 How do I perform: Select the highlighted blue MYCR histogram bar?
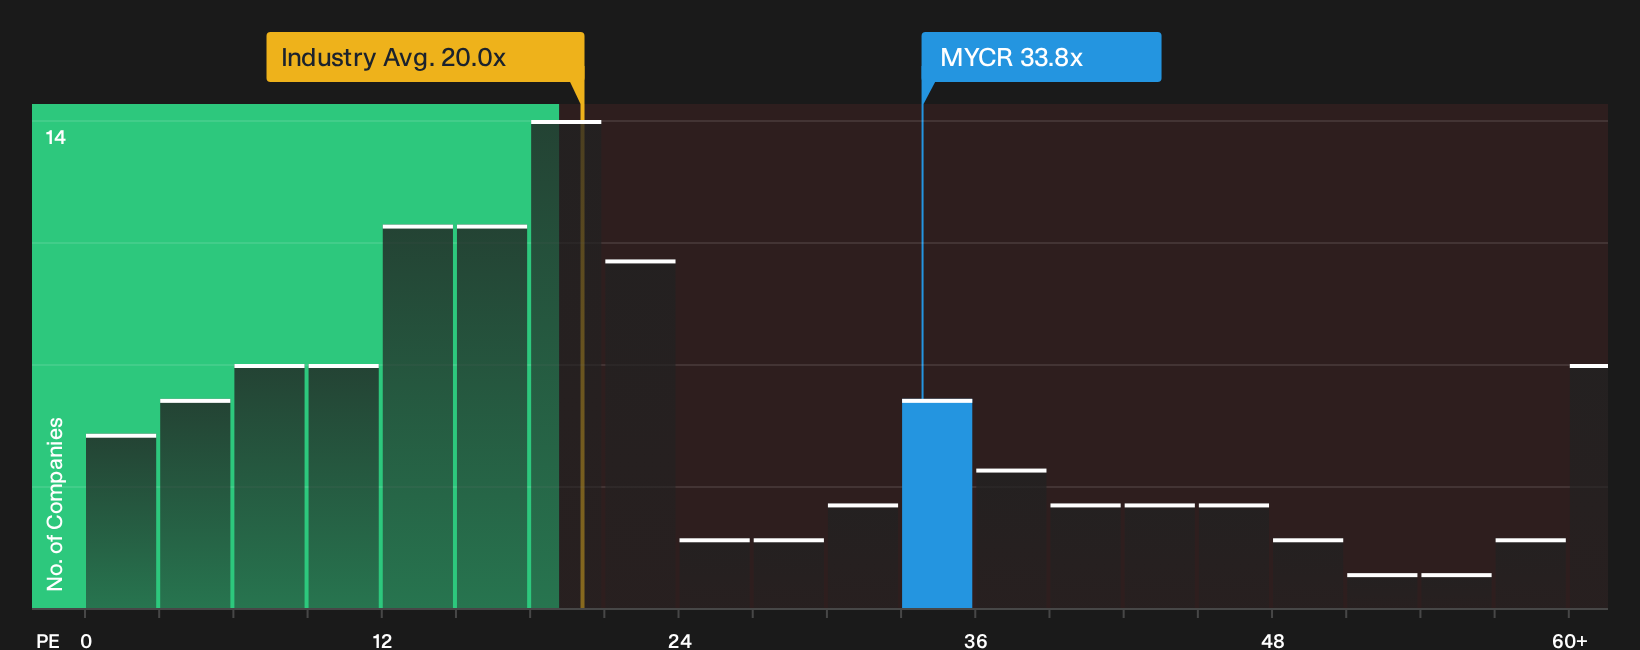click(937, 504)
